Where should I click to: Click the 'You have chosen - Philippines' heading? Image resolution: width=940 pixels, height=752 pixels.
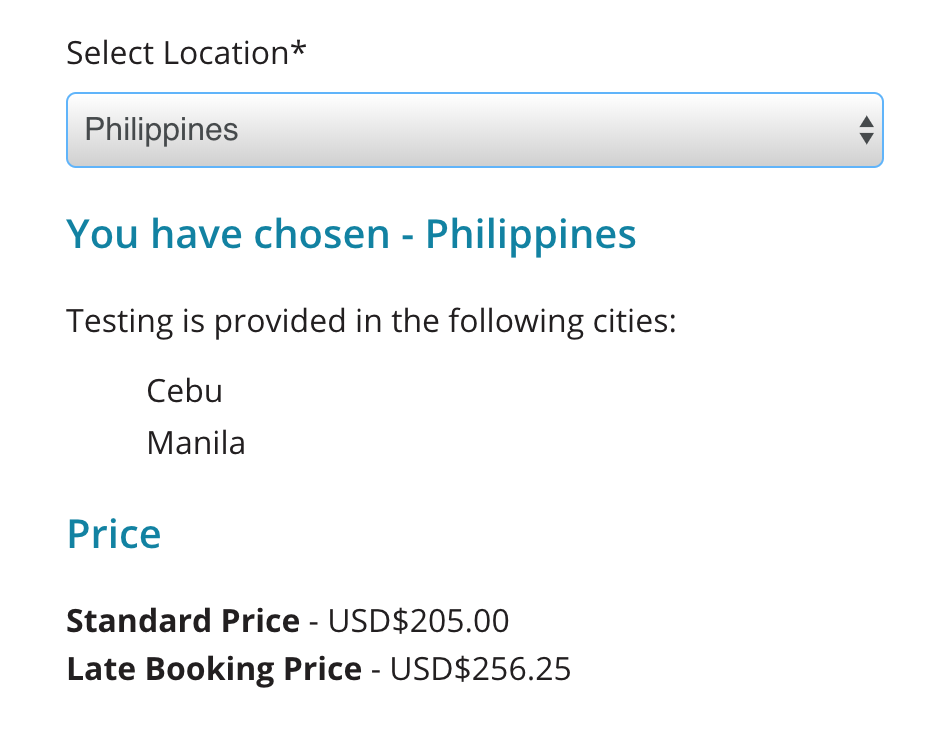(351, 234)
